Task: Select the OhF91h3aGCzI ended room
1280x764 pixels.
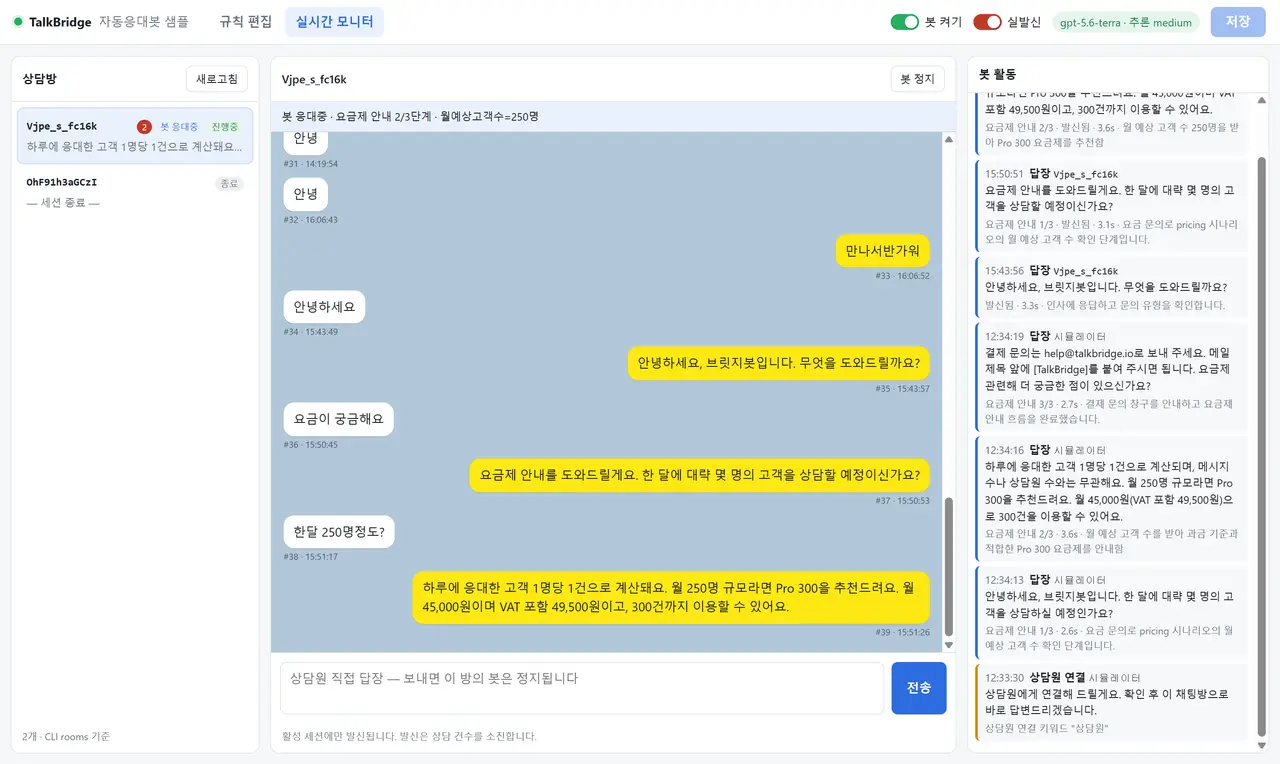Action: (135, 193)
